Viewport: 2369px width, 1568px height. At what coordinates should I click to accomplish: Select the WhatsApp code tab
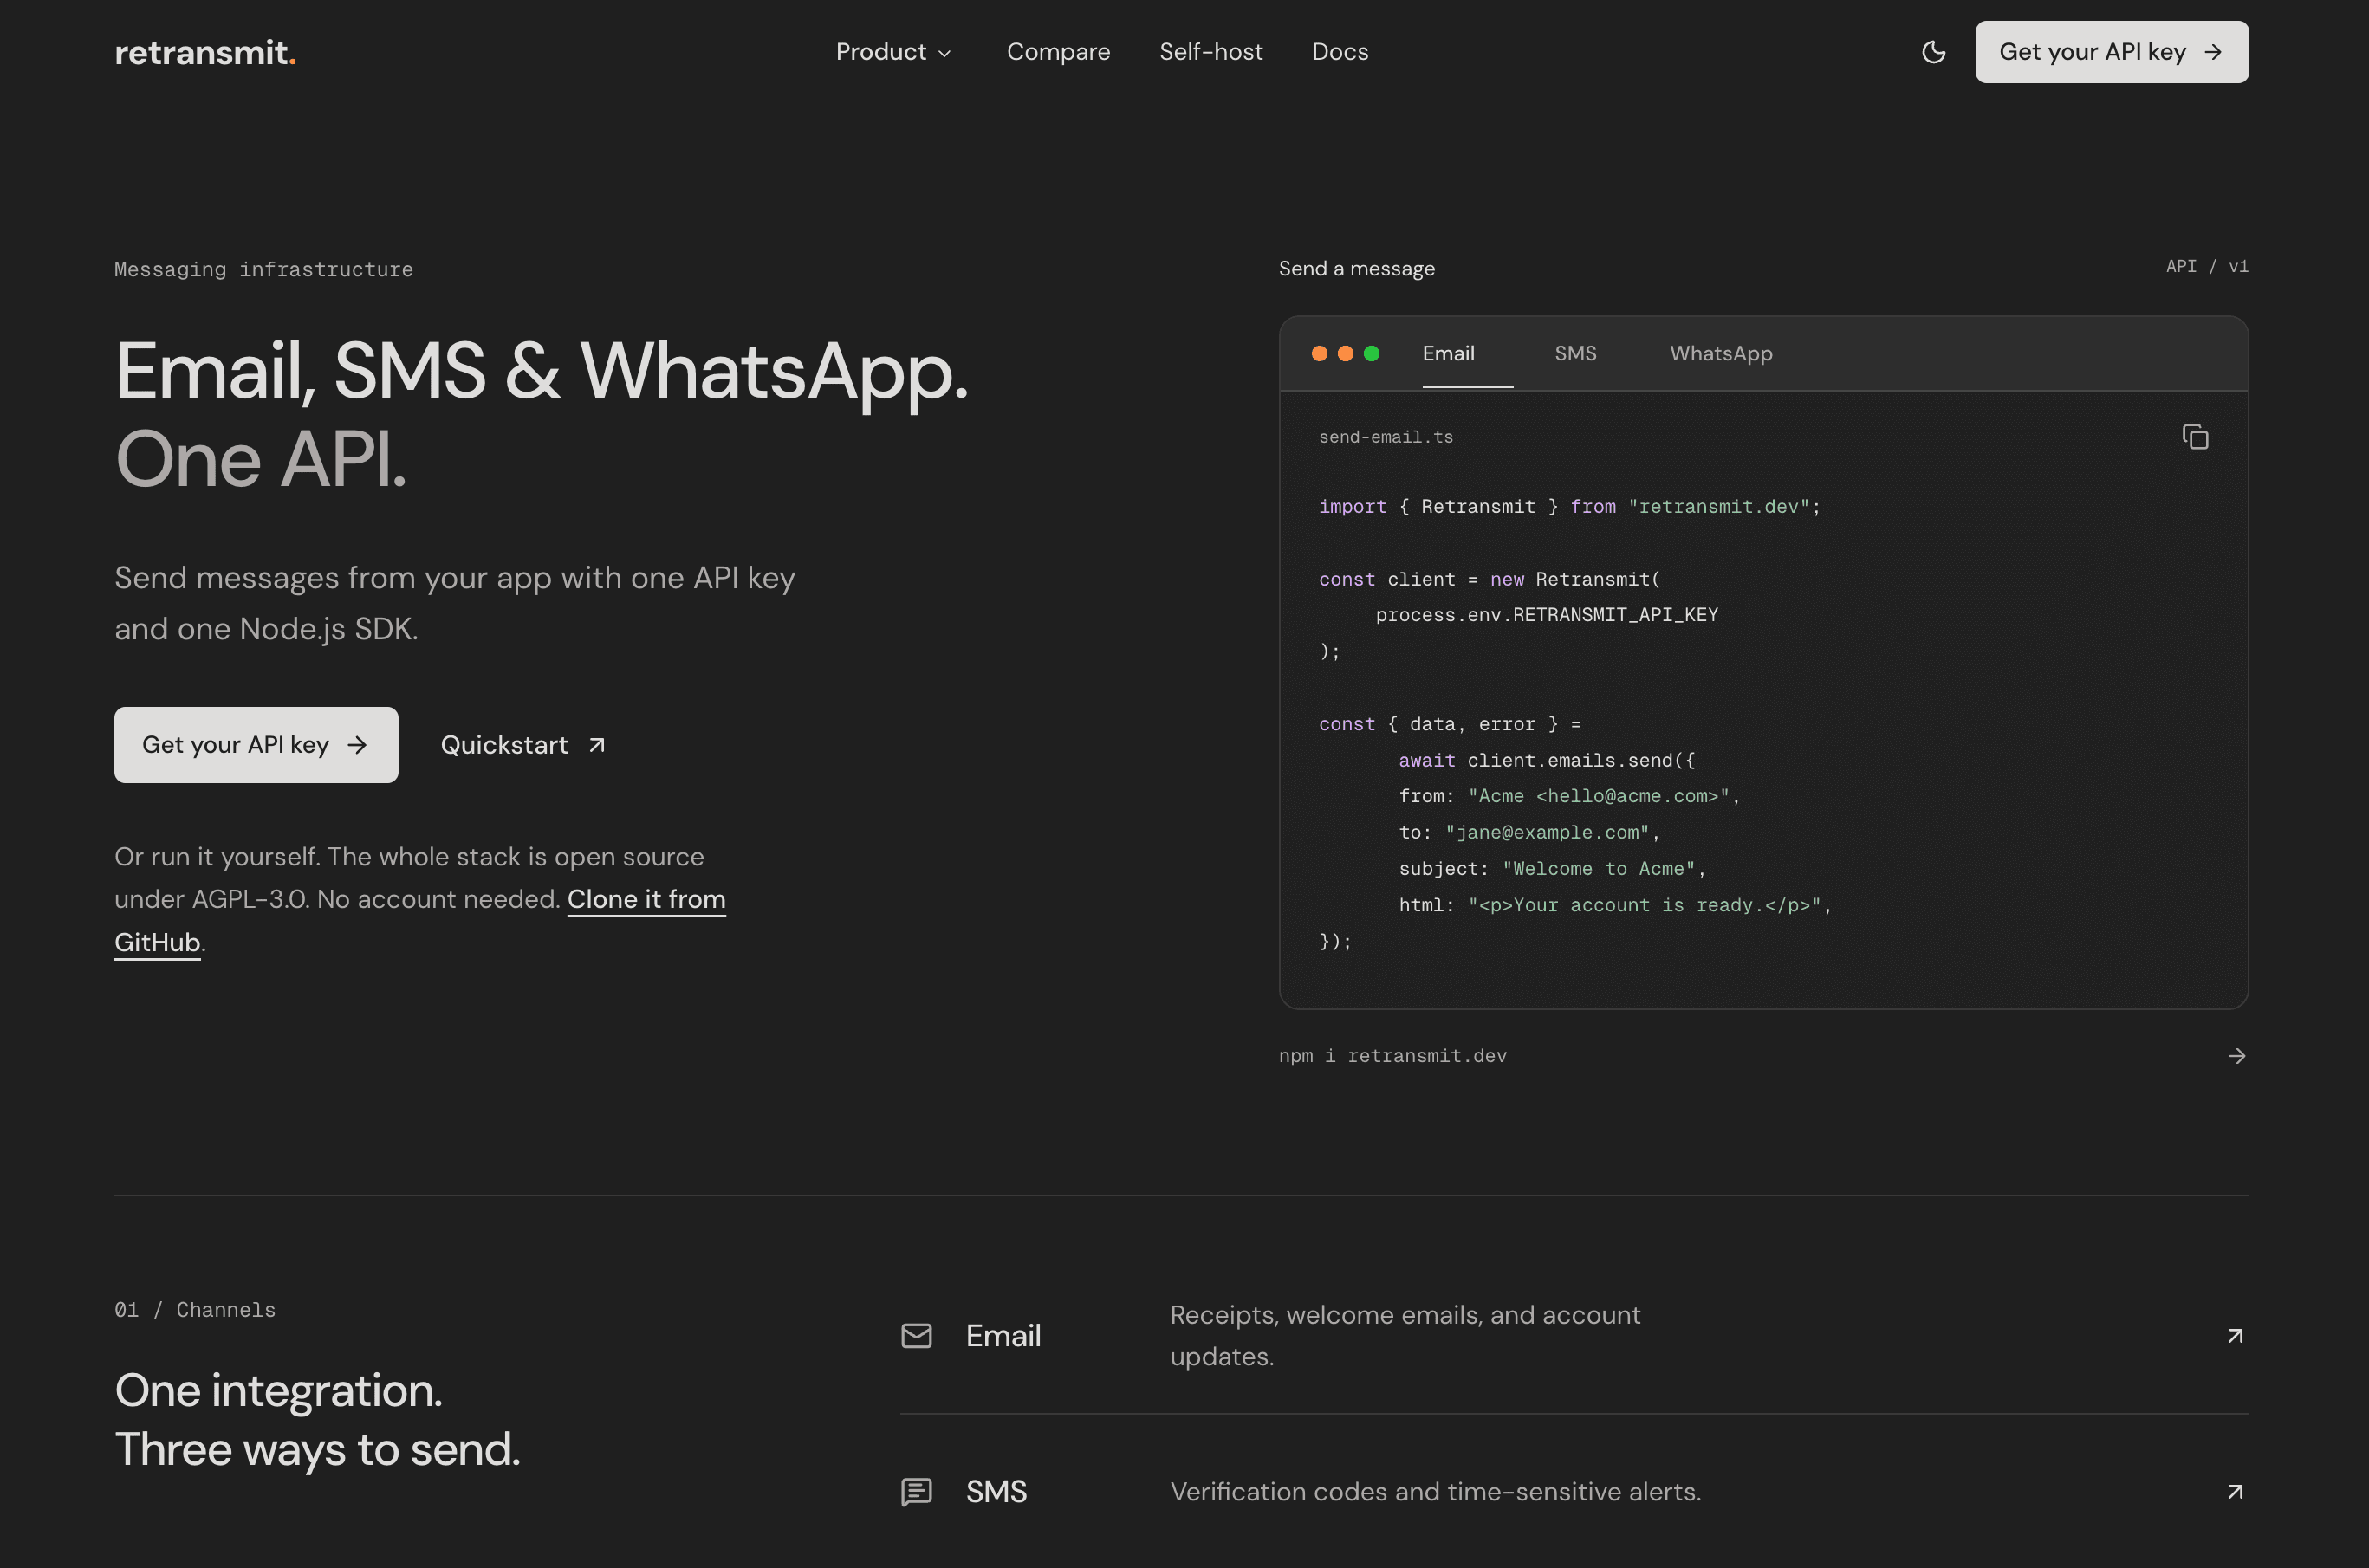pos(1720,354)
